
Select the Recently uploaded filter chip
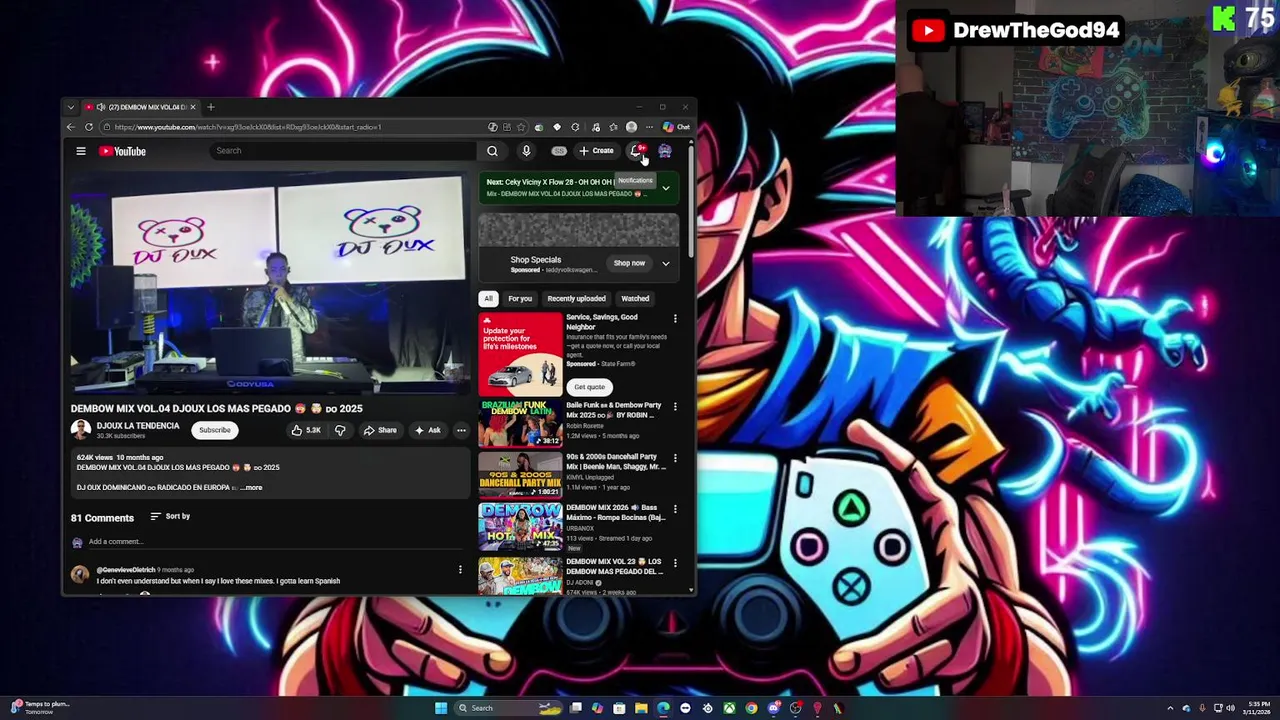tap(576, 298)
